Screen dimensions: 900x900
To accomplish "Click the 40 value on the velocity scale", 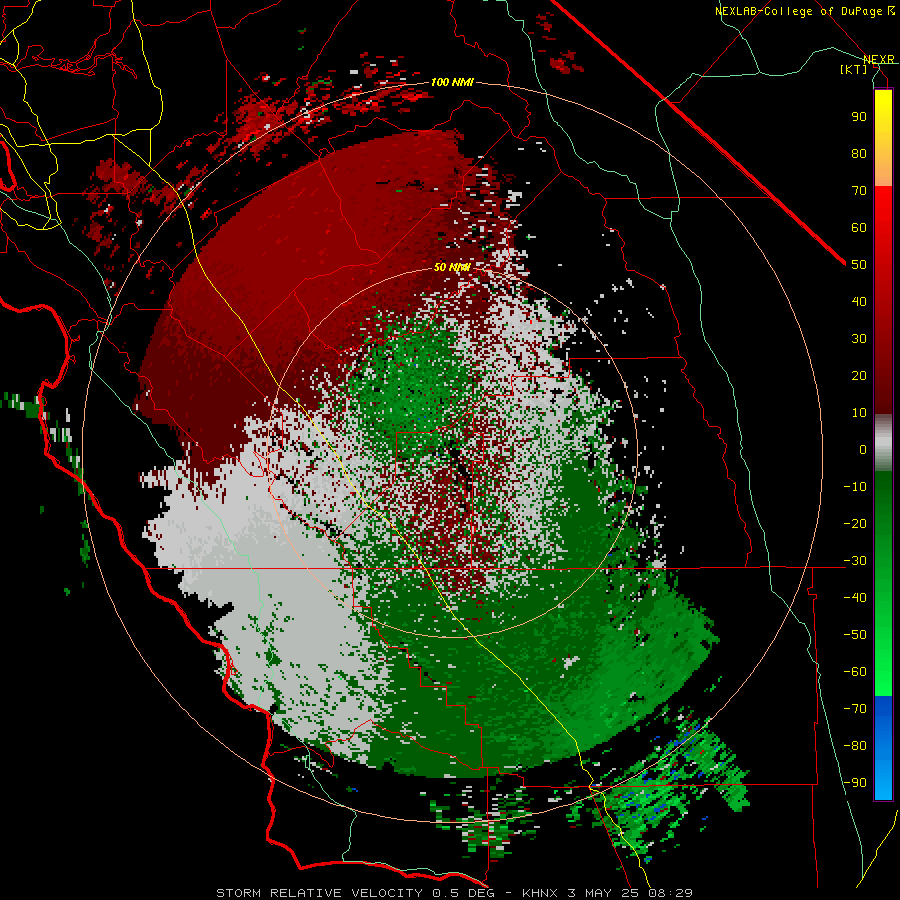I will tap(859, 301).
